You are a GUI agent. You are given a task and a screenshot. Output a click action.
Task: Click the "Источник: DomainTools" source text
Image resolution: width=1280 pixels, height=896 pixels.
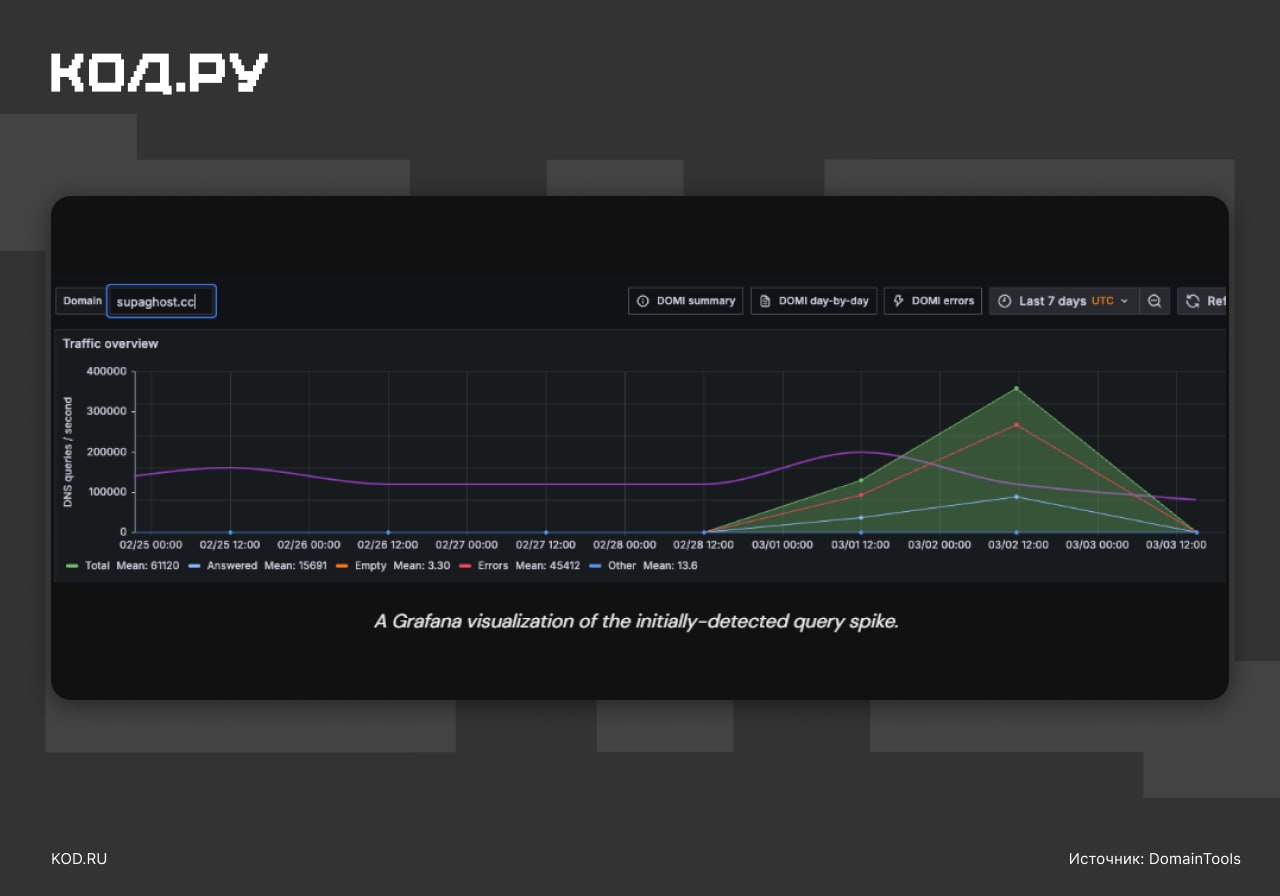point(1154,859)
